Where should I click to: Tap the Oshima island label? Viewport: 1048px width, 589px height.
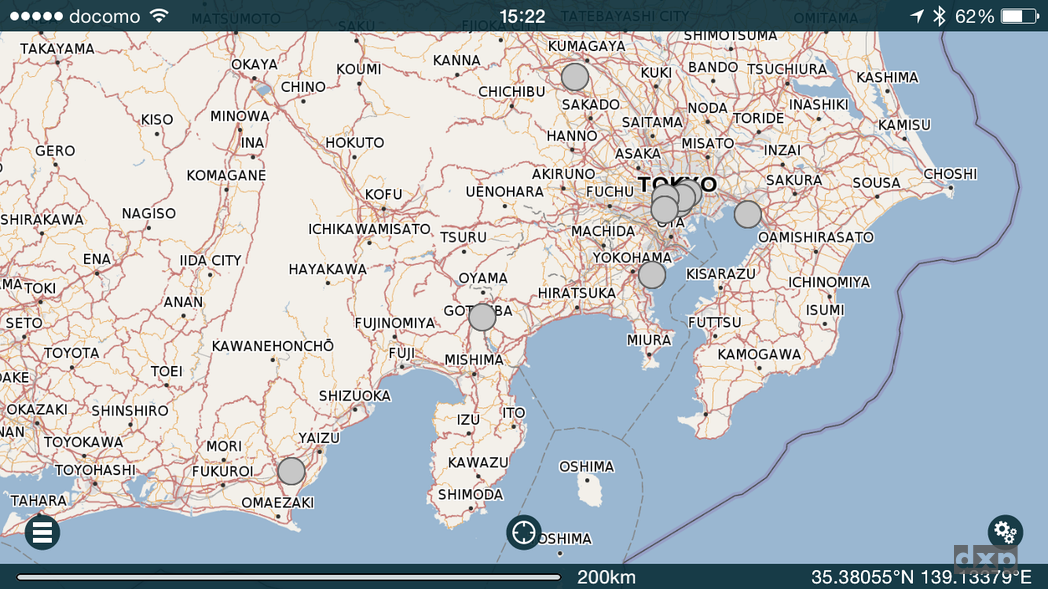coord(586,467)
